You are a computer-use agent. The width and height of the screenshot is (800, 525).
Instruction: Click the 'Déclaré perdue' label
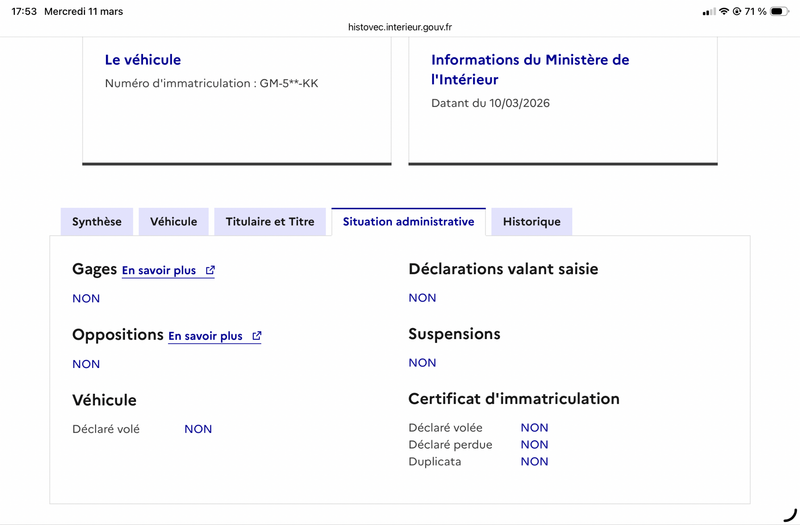click(x=450, y=444)
